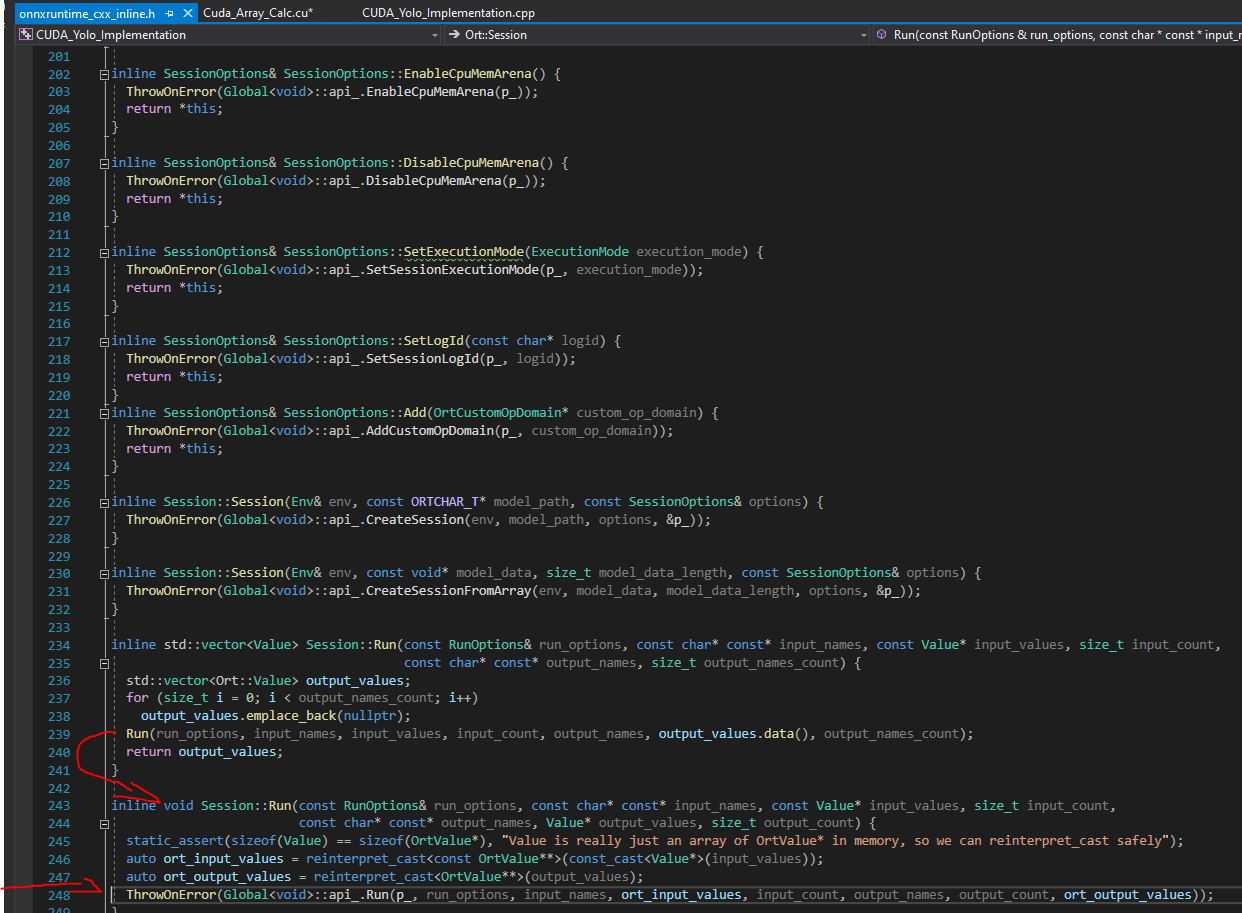Click 'return *this;' on line 204
The height and width of the screenshot is (913, 1242).
pyautogui.click(x=175, y=108)
